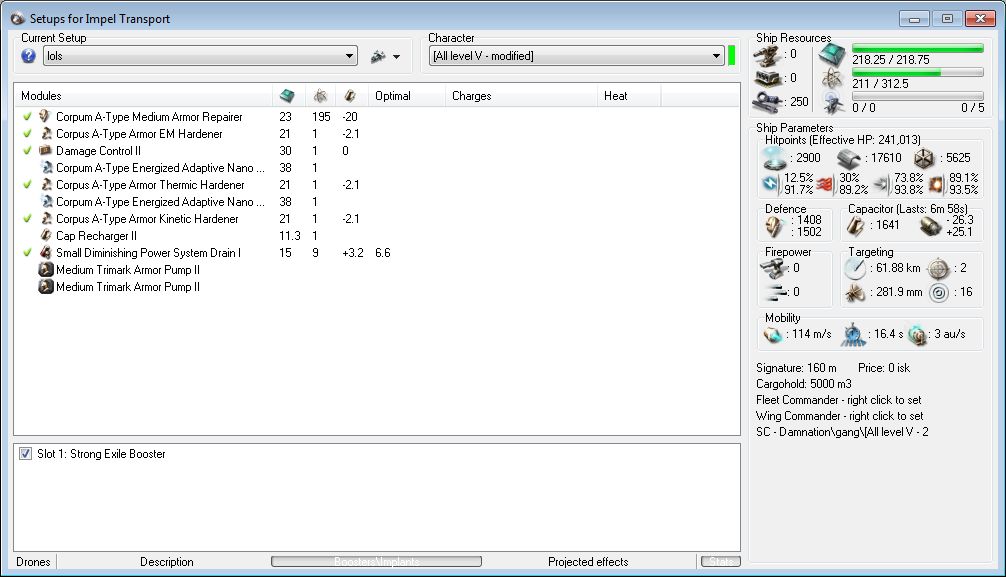
Task: Click the Defence tank icon
Action: 774,226
